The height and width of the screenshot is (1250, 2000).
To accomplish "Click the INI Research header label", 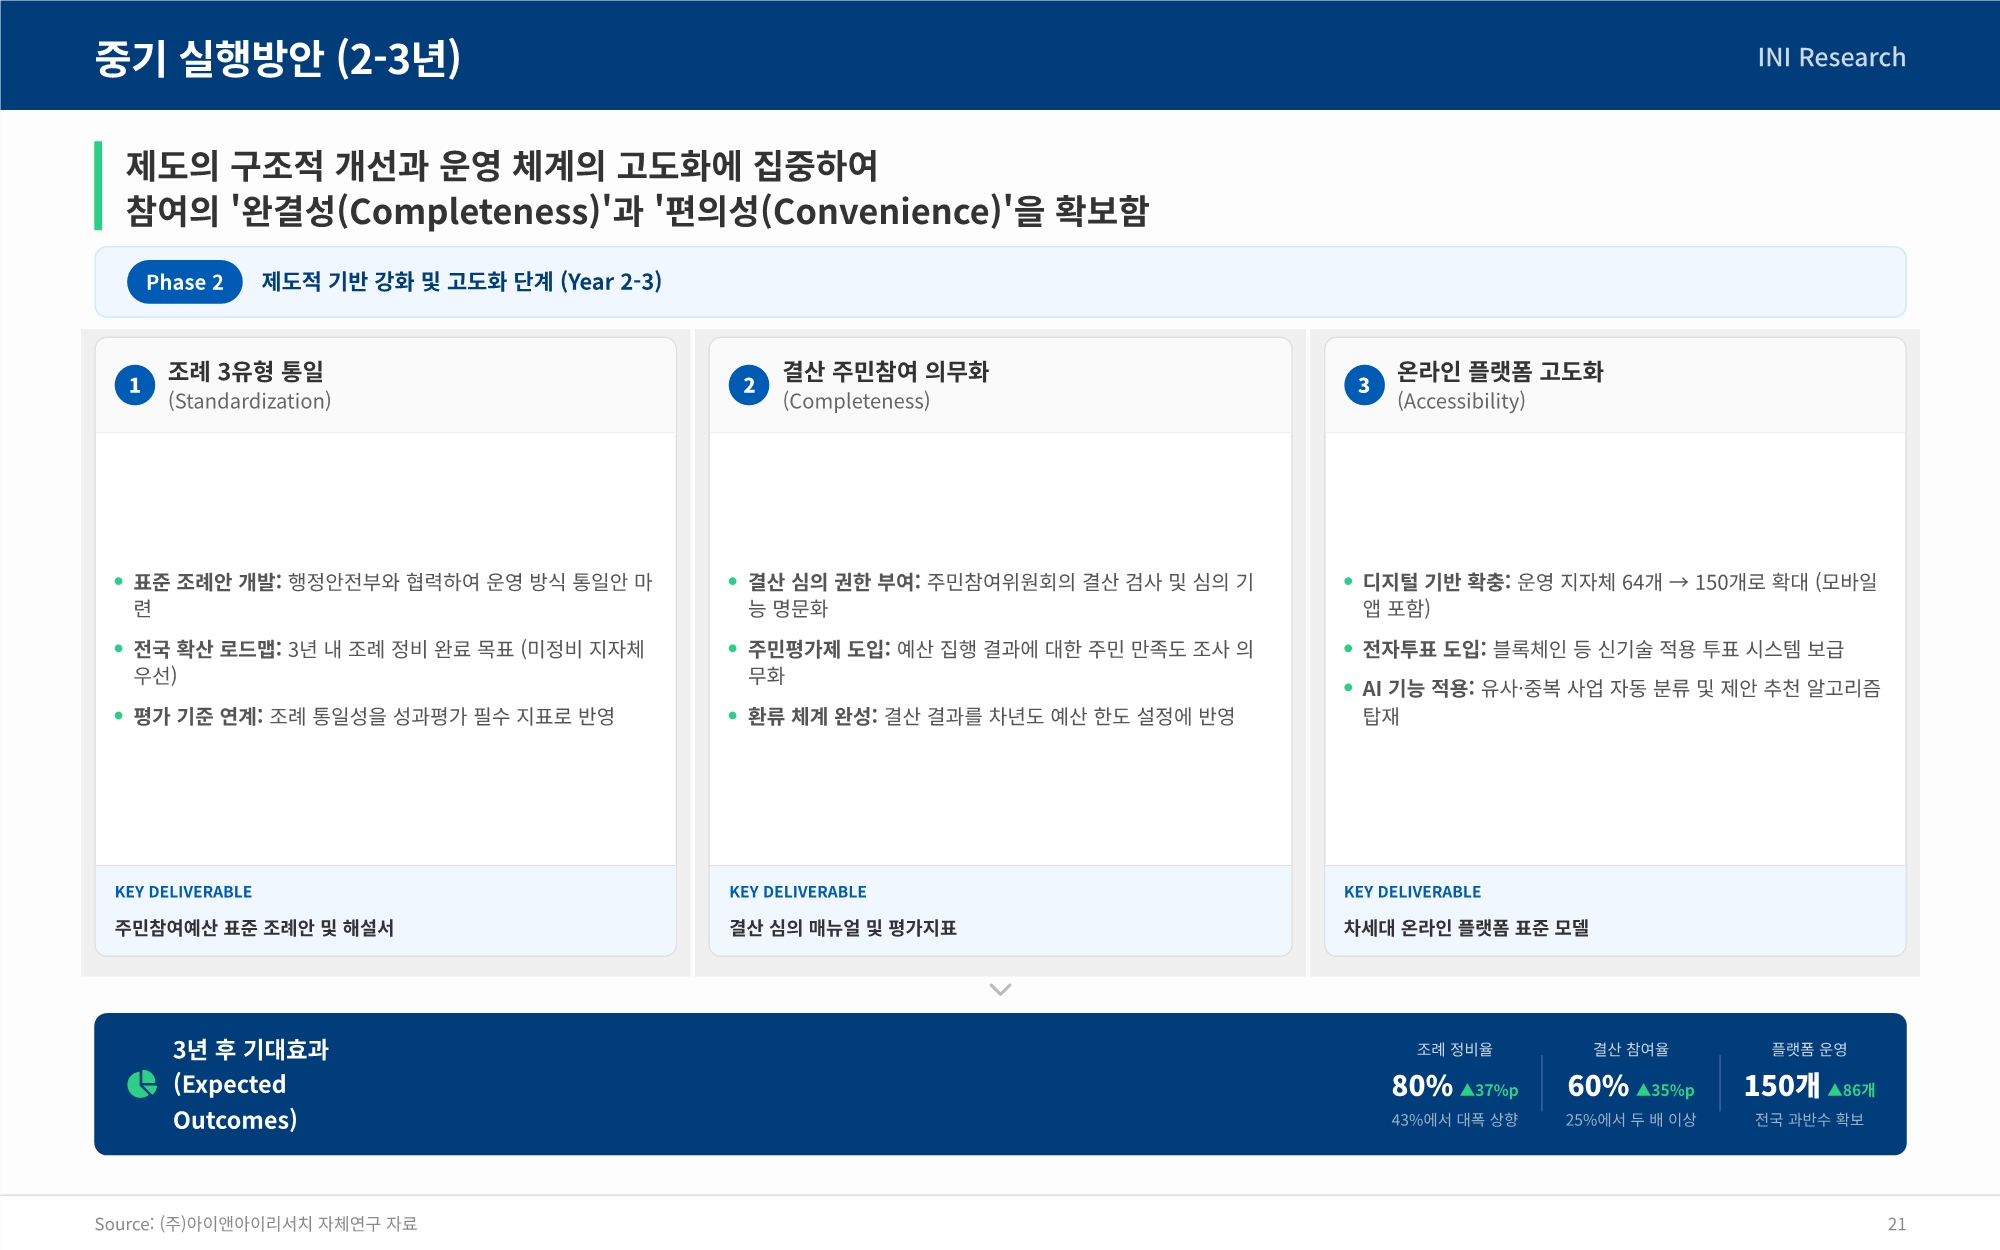I will [1831, 57].
